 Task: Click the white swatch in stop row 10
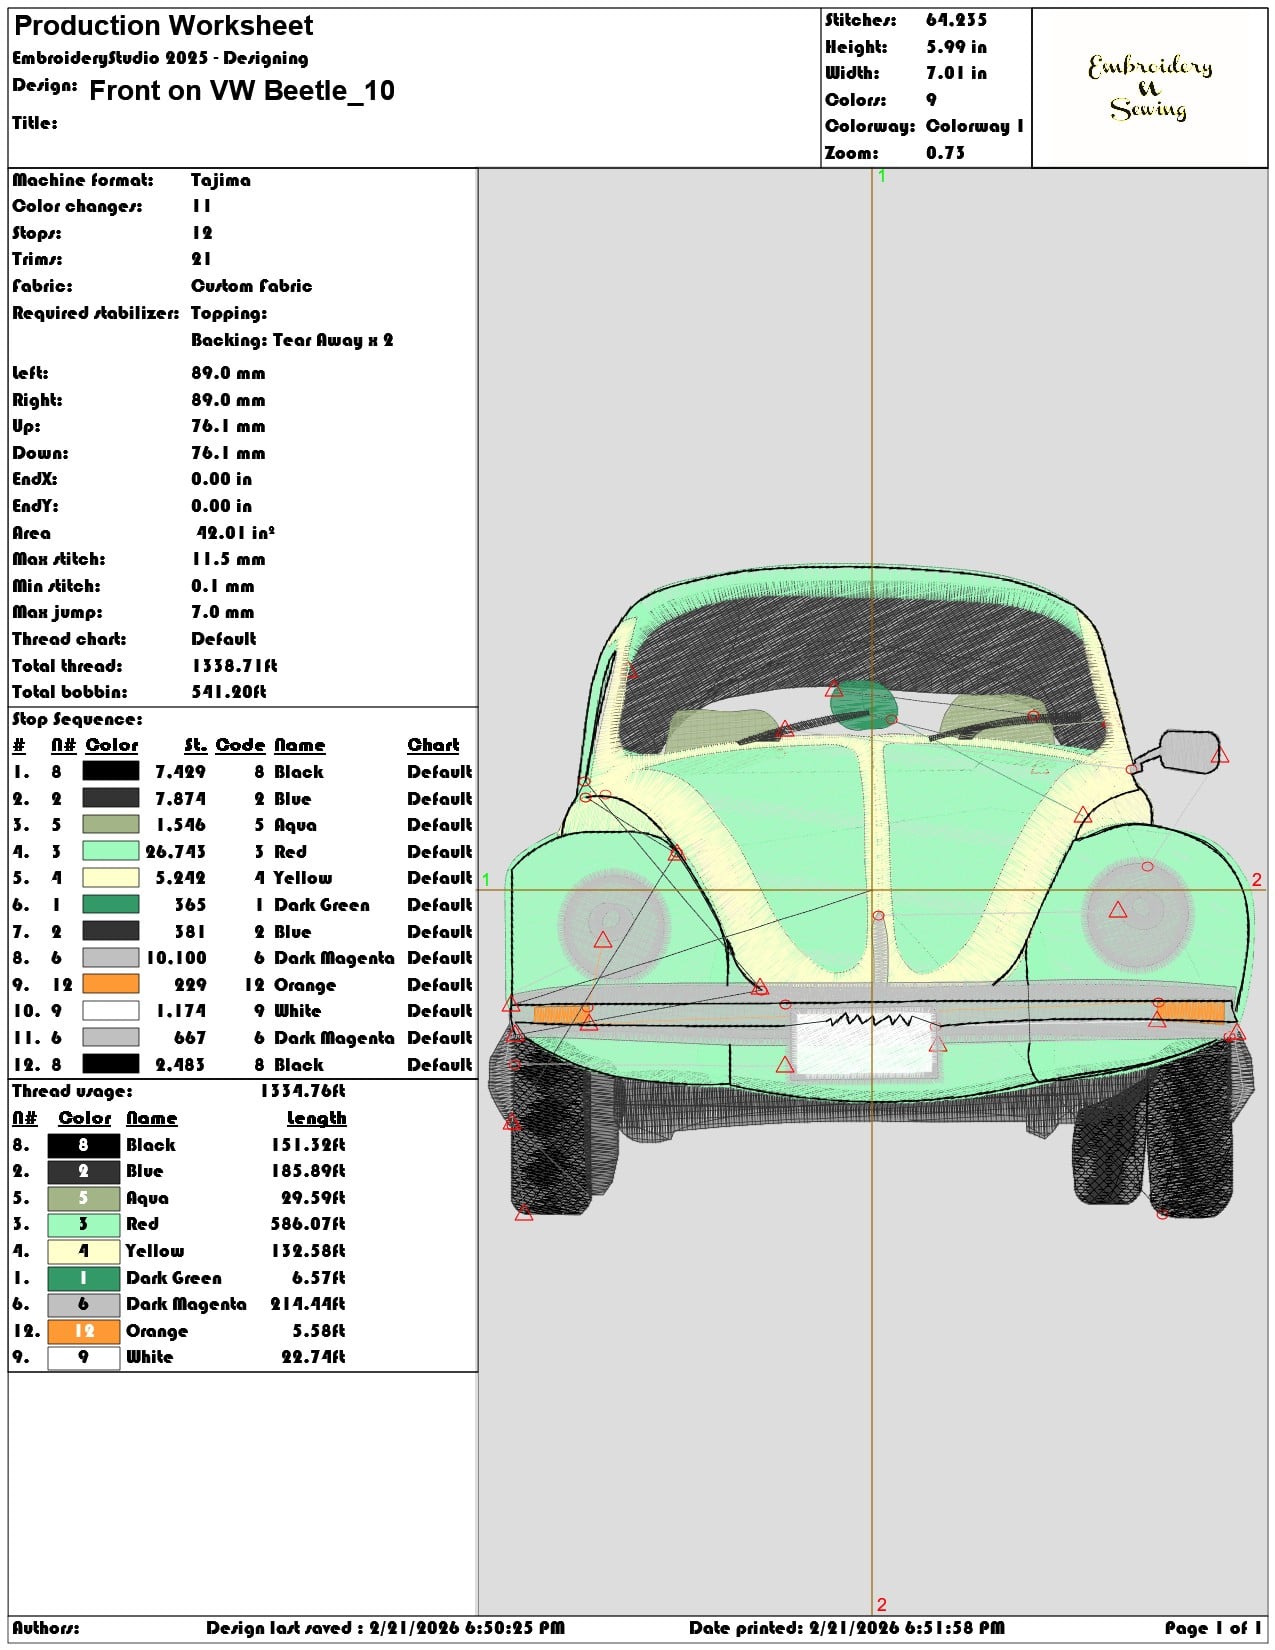[111, 1011]
